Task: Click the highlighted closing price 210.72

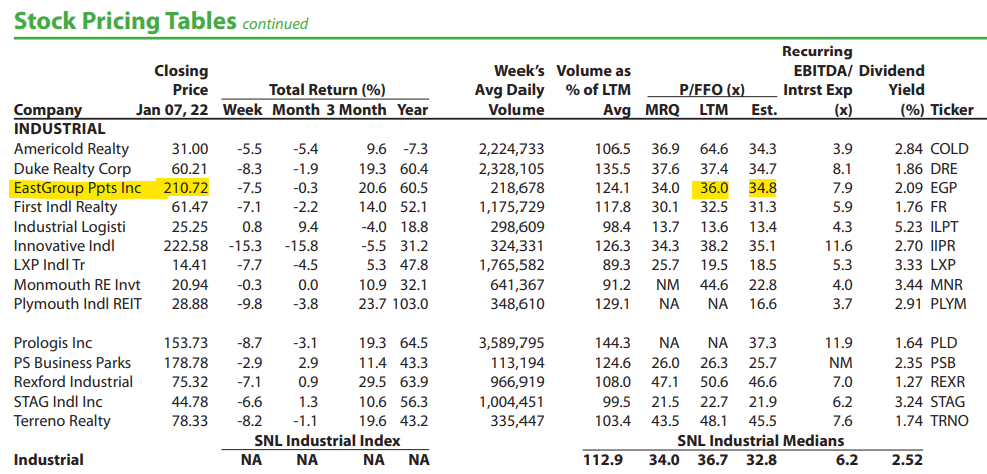Action: point(186,188)
